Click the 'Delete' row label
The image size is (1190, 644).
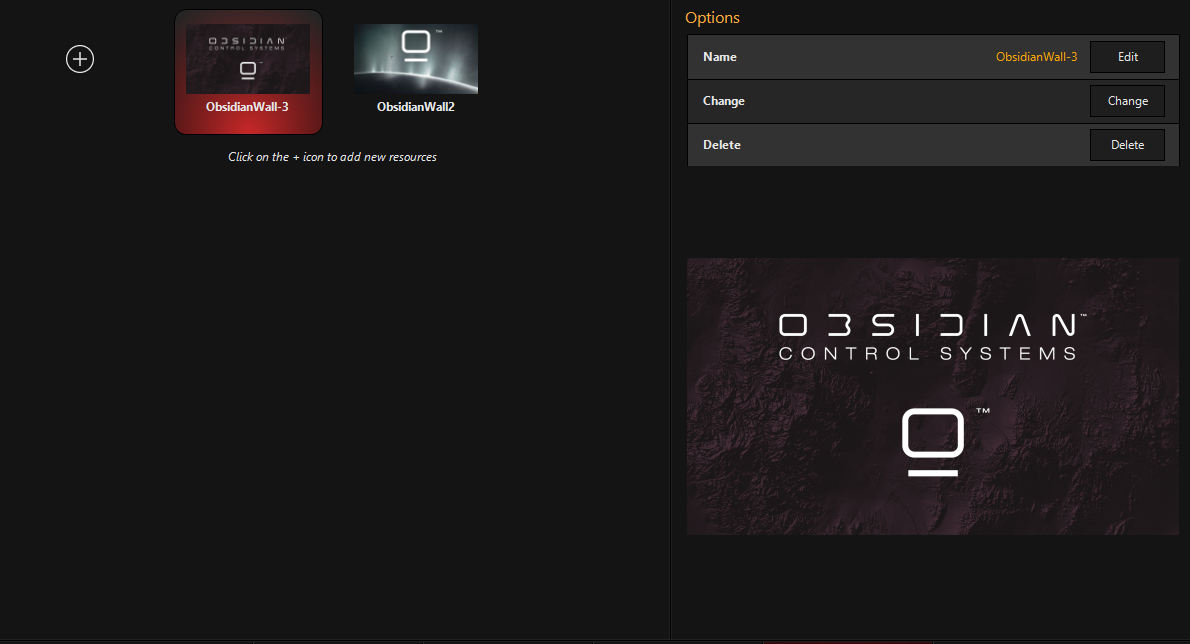721,145
